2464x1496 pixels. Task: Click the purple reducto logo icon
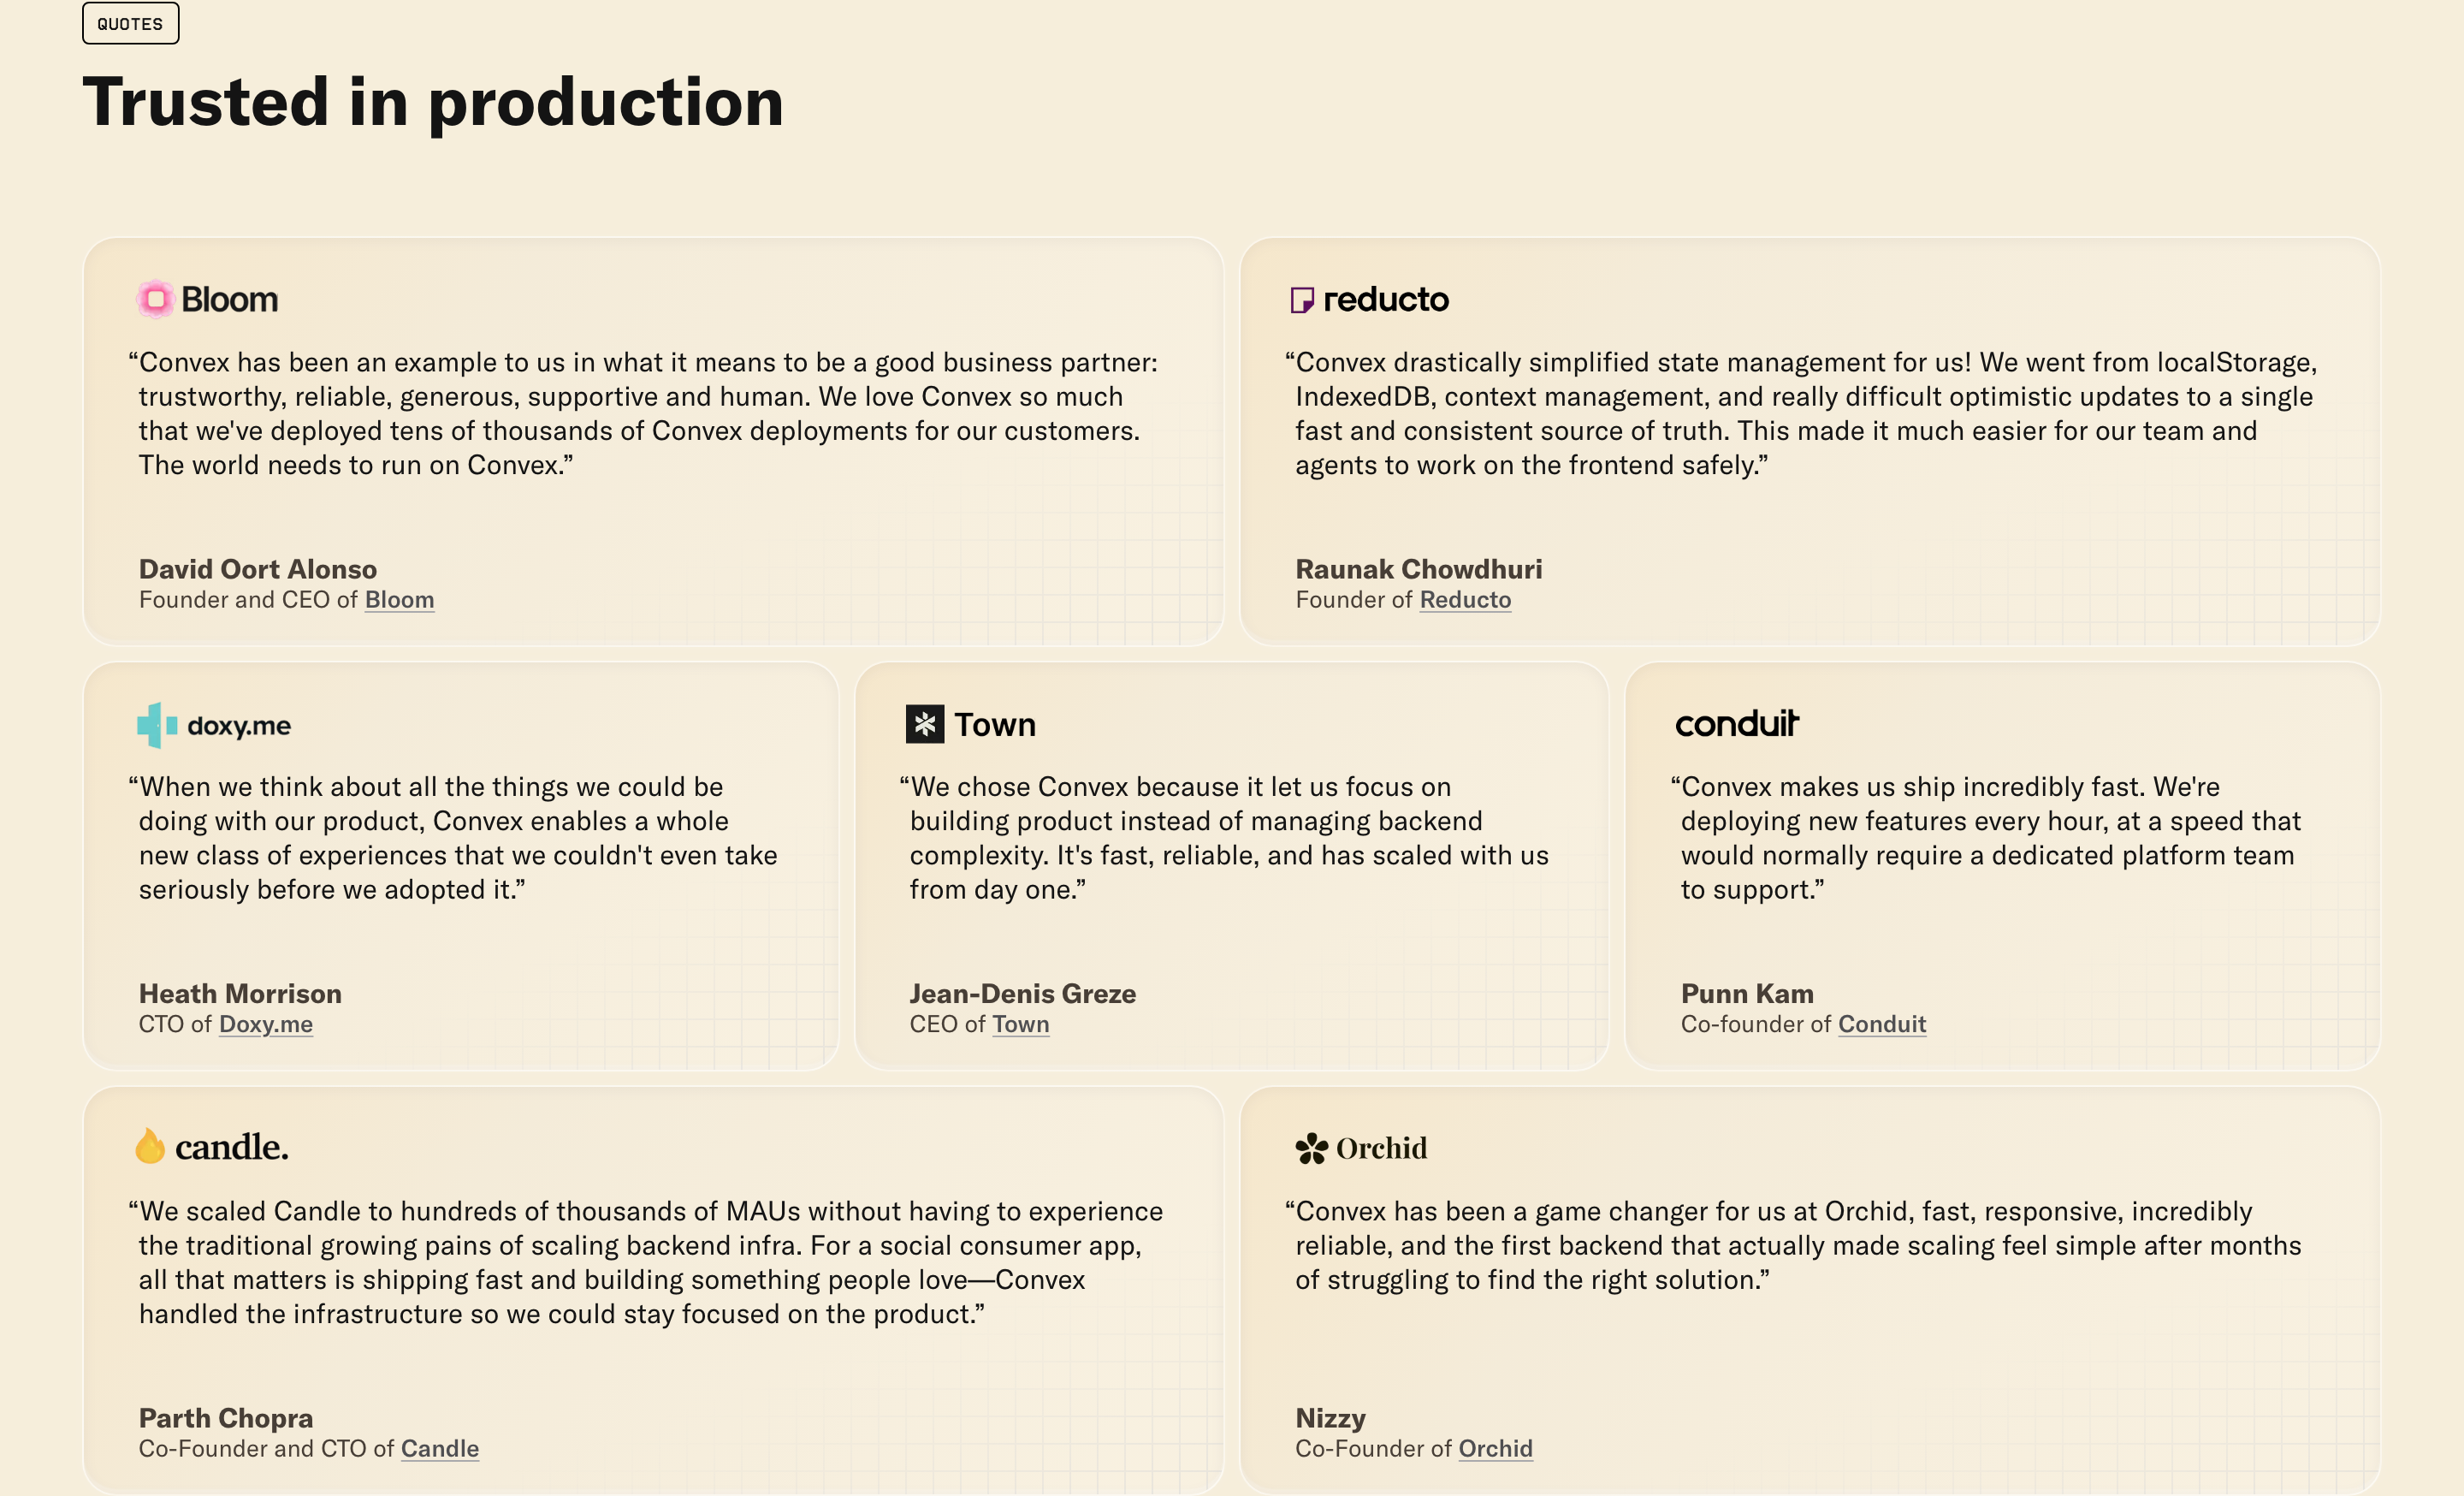tap(1301, 300)
